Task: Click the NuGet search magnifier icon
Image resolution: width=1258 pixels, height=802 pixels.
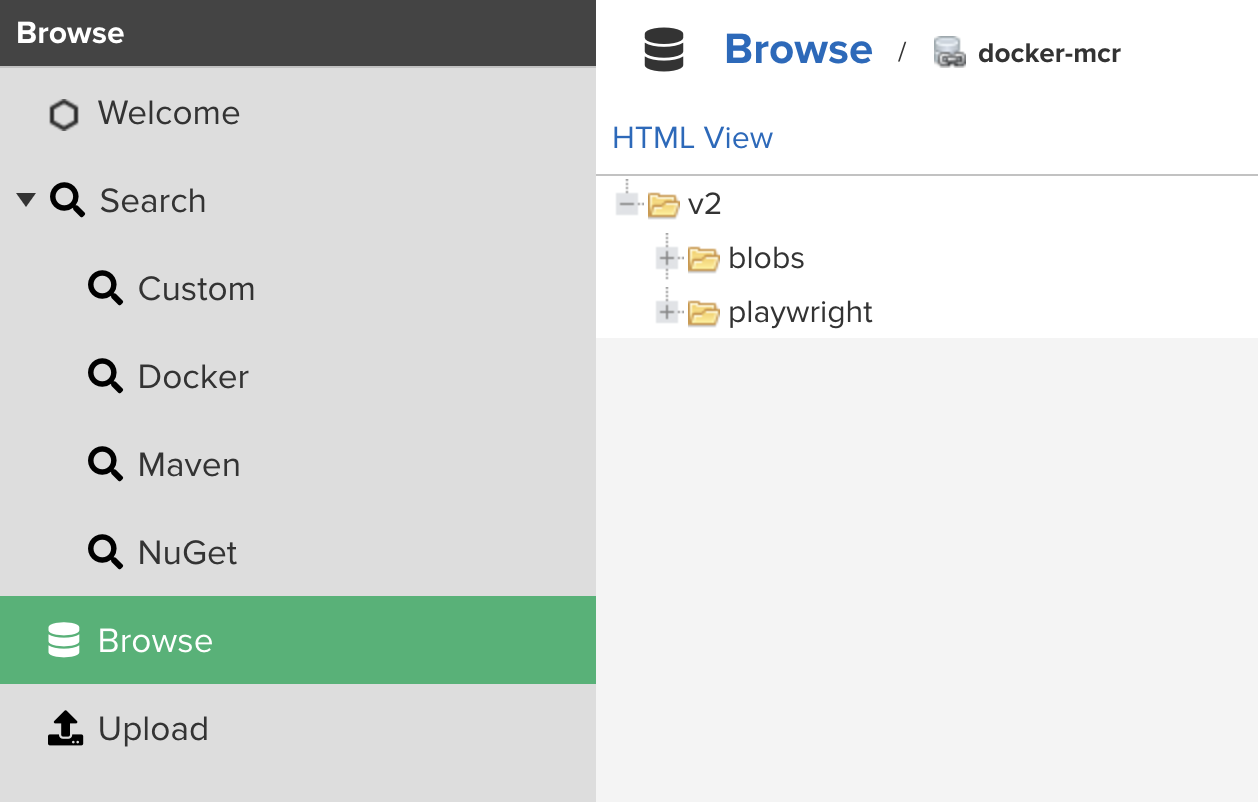Action: point(105,553)
